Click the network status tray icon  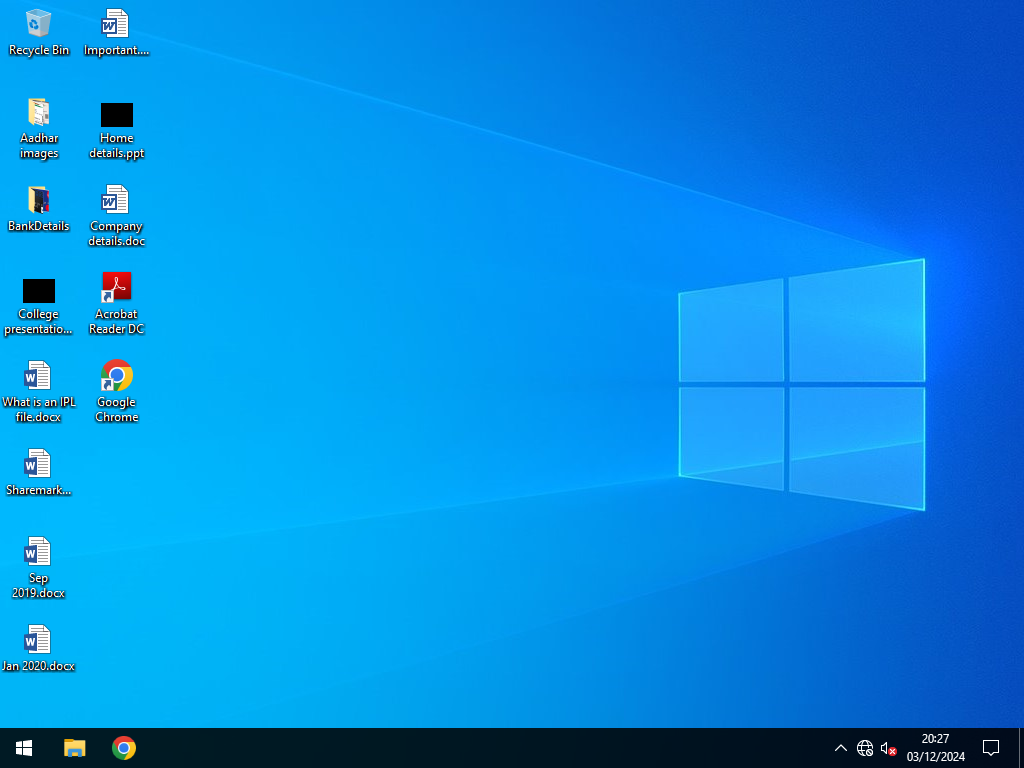[865, 748]
